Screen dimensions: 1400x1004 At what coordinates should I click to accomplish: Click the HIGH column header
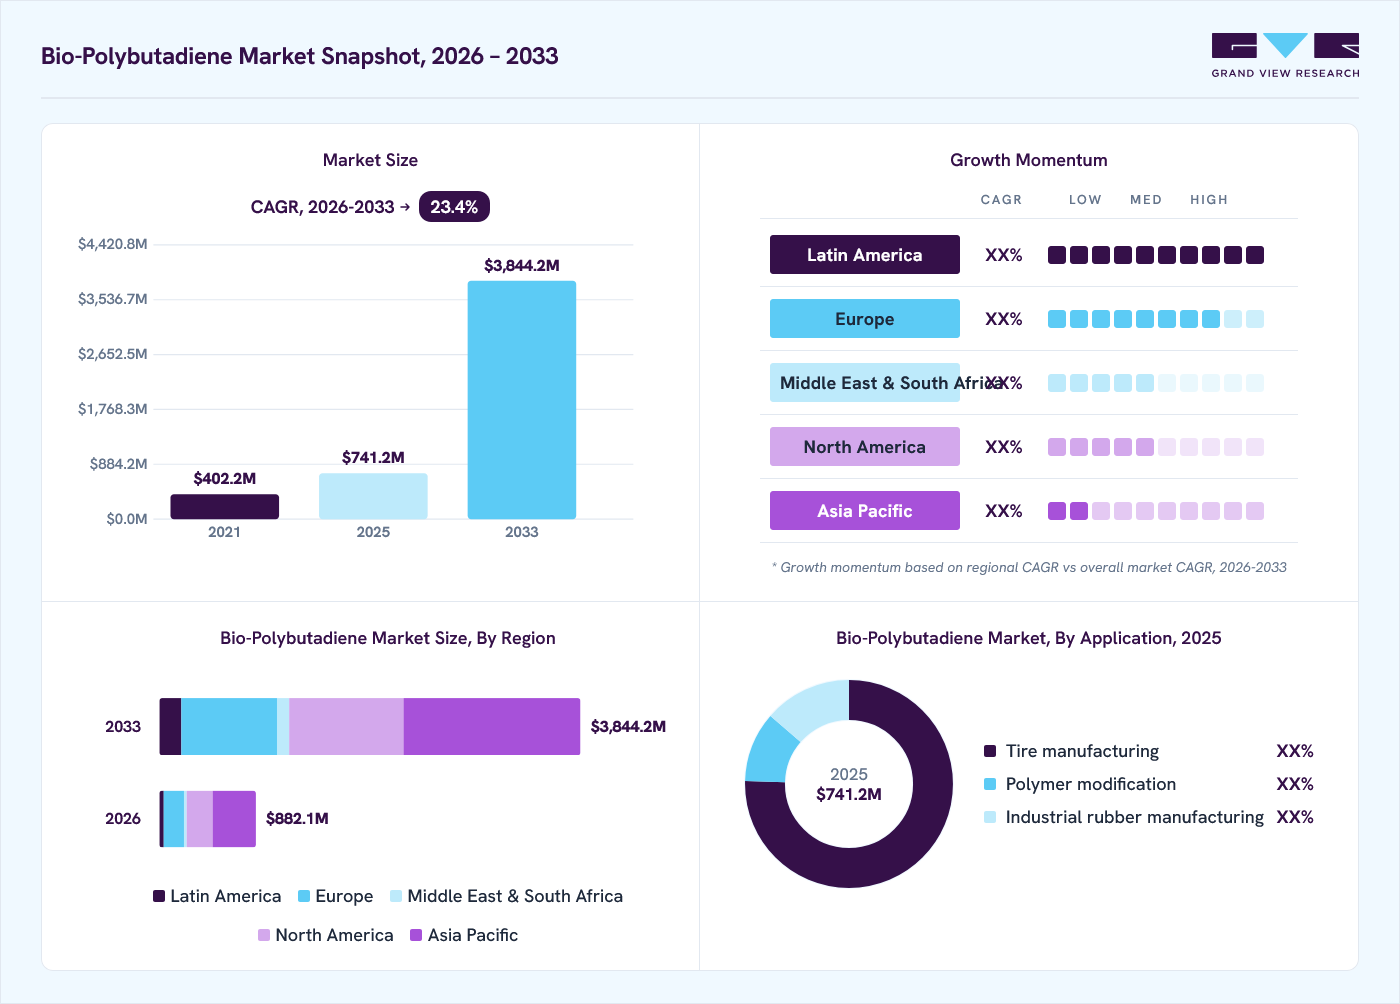[x=1209, y=200]
